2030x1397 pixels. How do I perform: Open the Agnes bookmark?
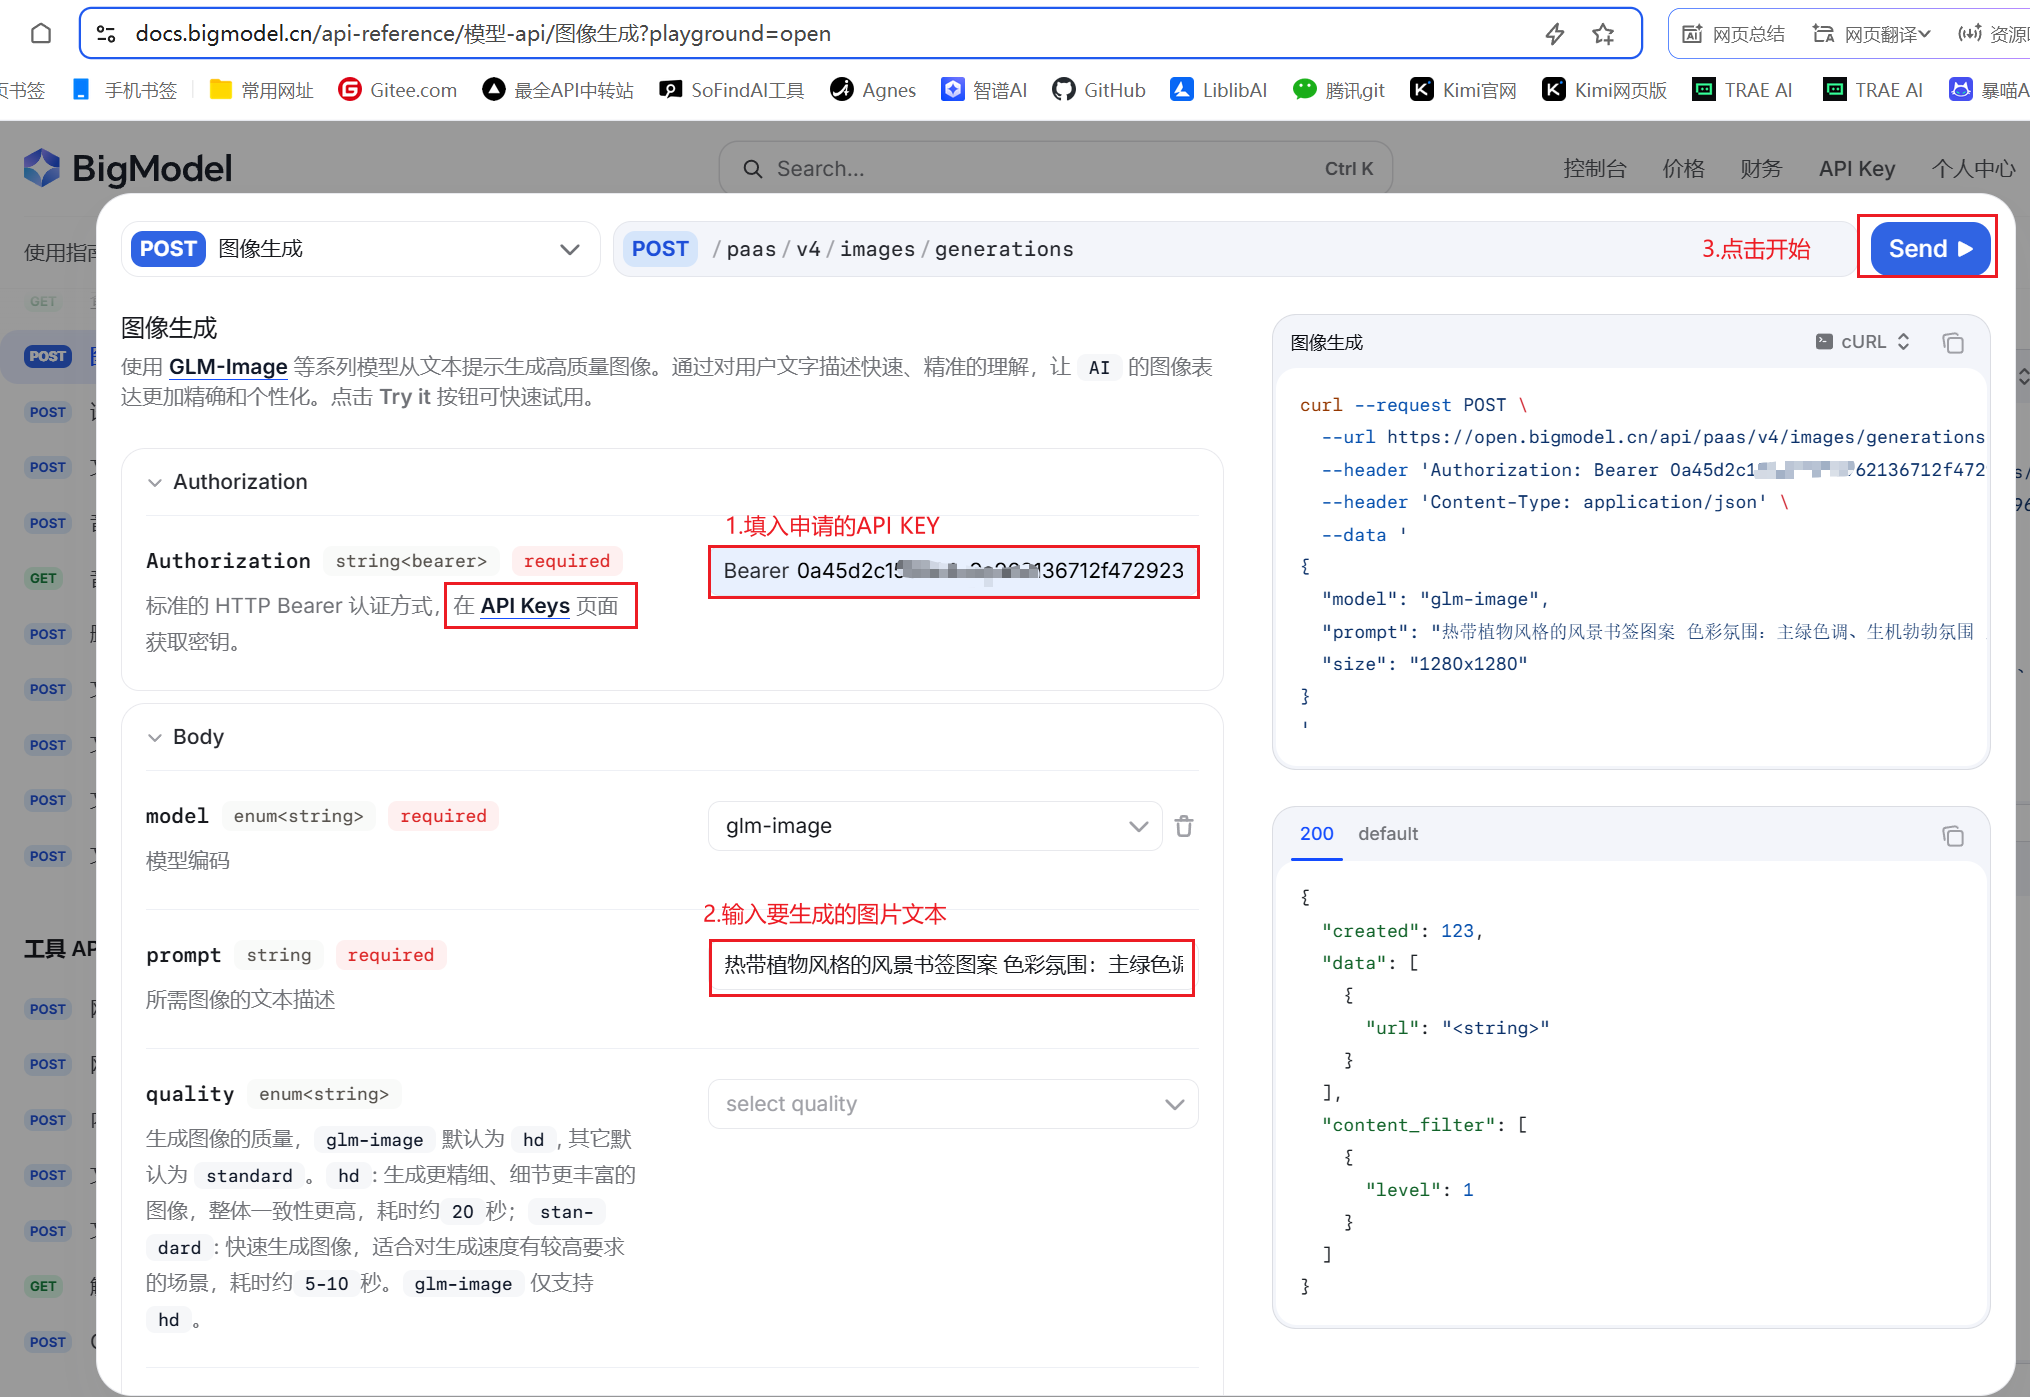tap(873, 90)
